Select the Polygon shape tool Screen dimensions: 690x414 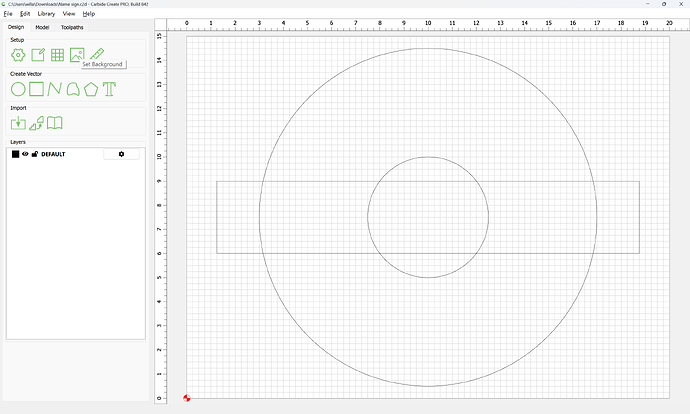(x=91, y=89)
